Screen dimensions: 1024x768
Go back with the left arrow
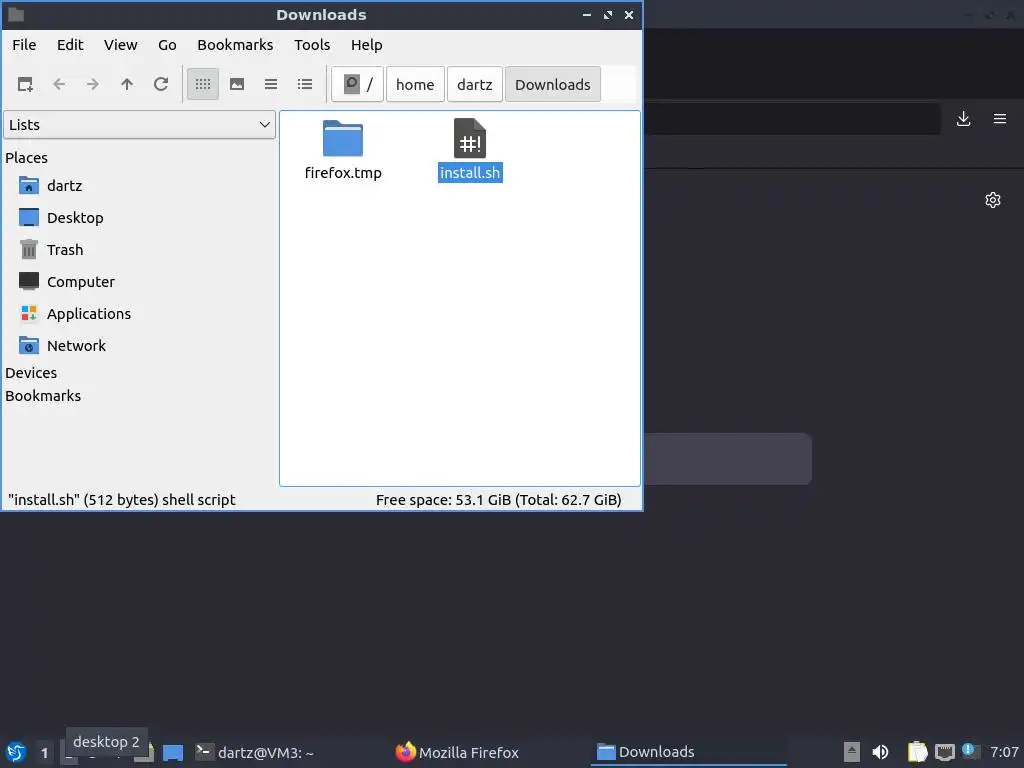(59, 84)
